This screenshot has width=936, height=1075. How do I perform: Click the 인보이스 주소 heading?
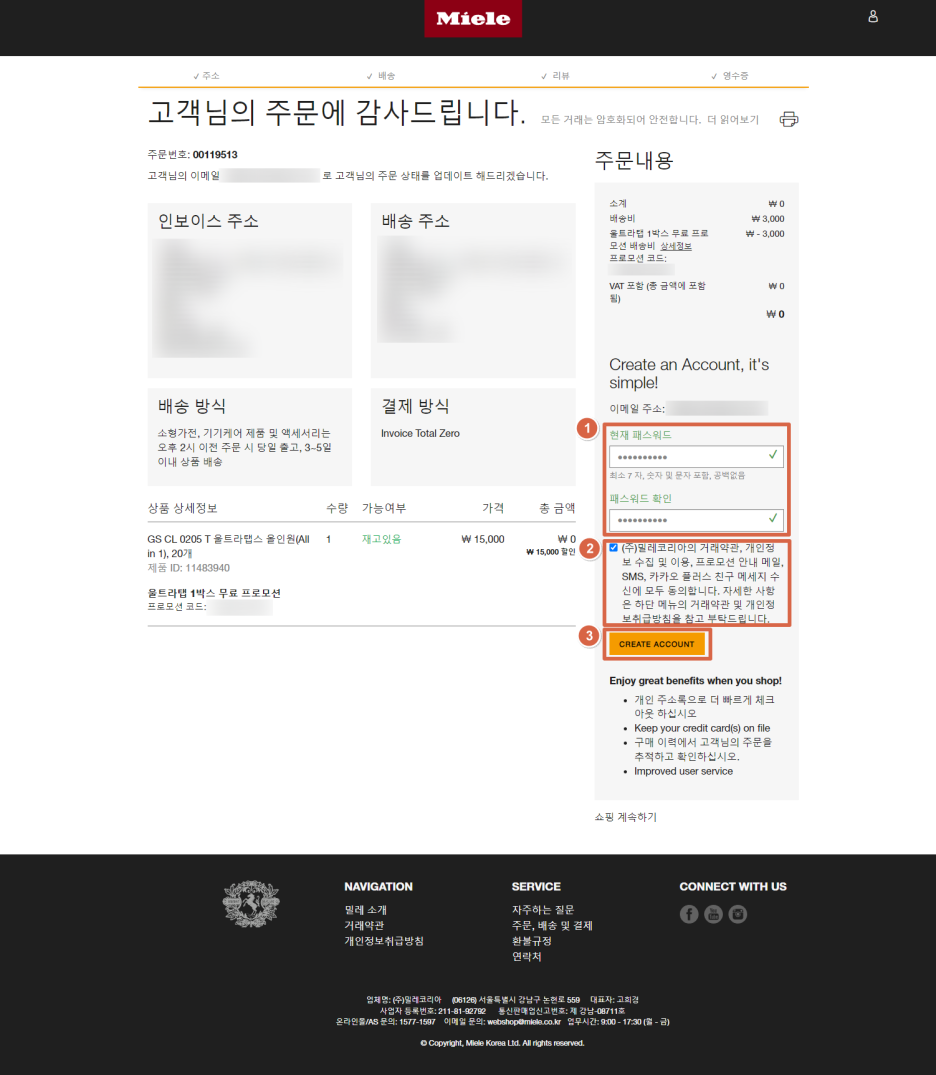(208, 221)
